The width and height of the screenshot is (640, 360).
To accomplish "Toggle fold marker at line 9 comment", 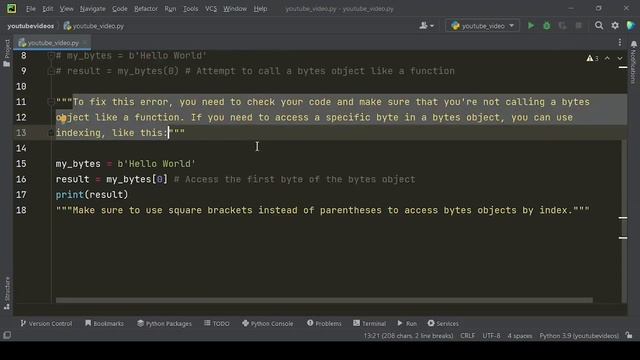I will pos(51,71).
